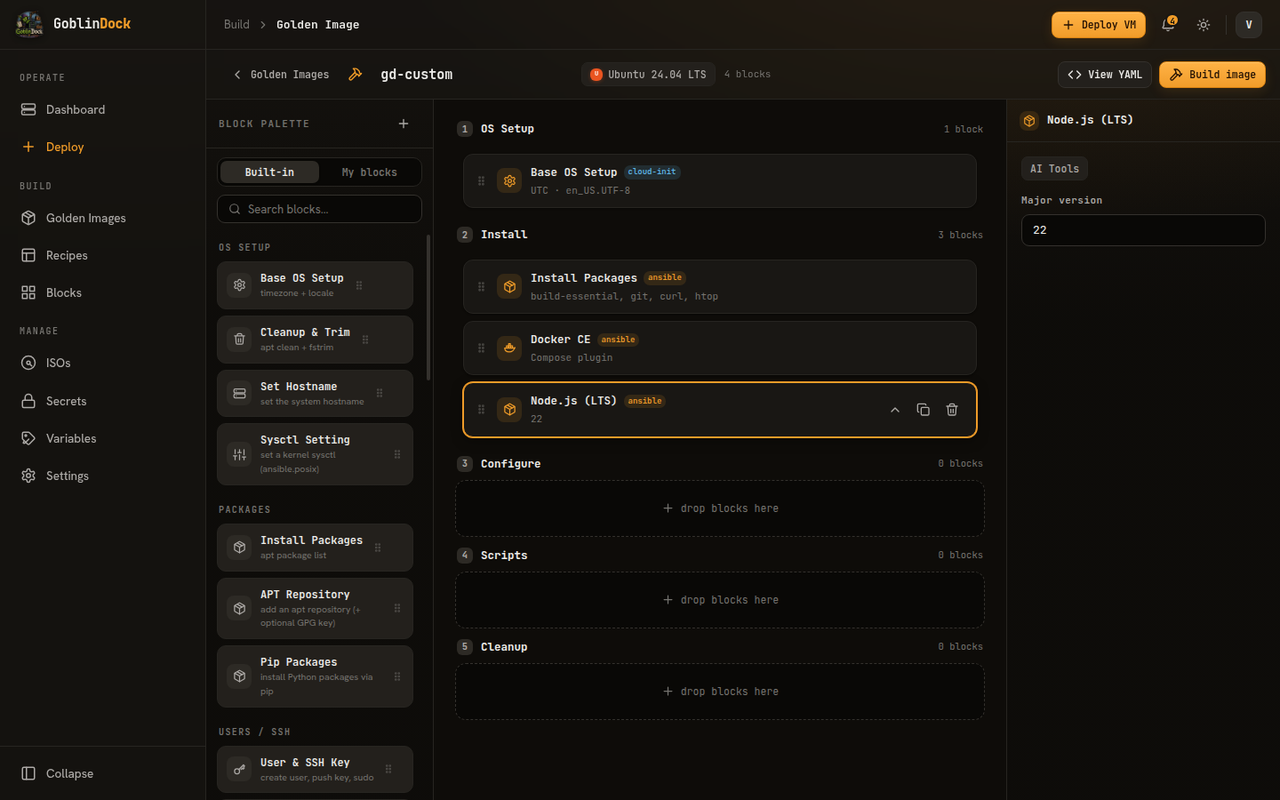Grab the palette Pip Packages drag handle
This screenshot has width=1280, height=800.
coord(397,676)
